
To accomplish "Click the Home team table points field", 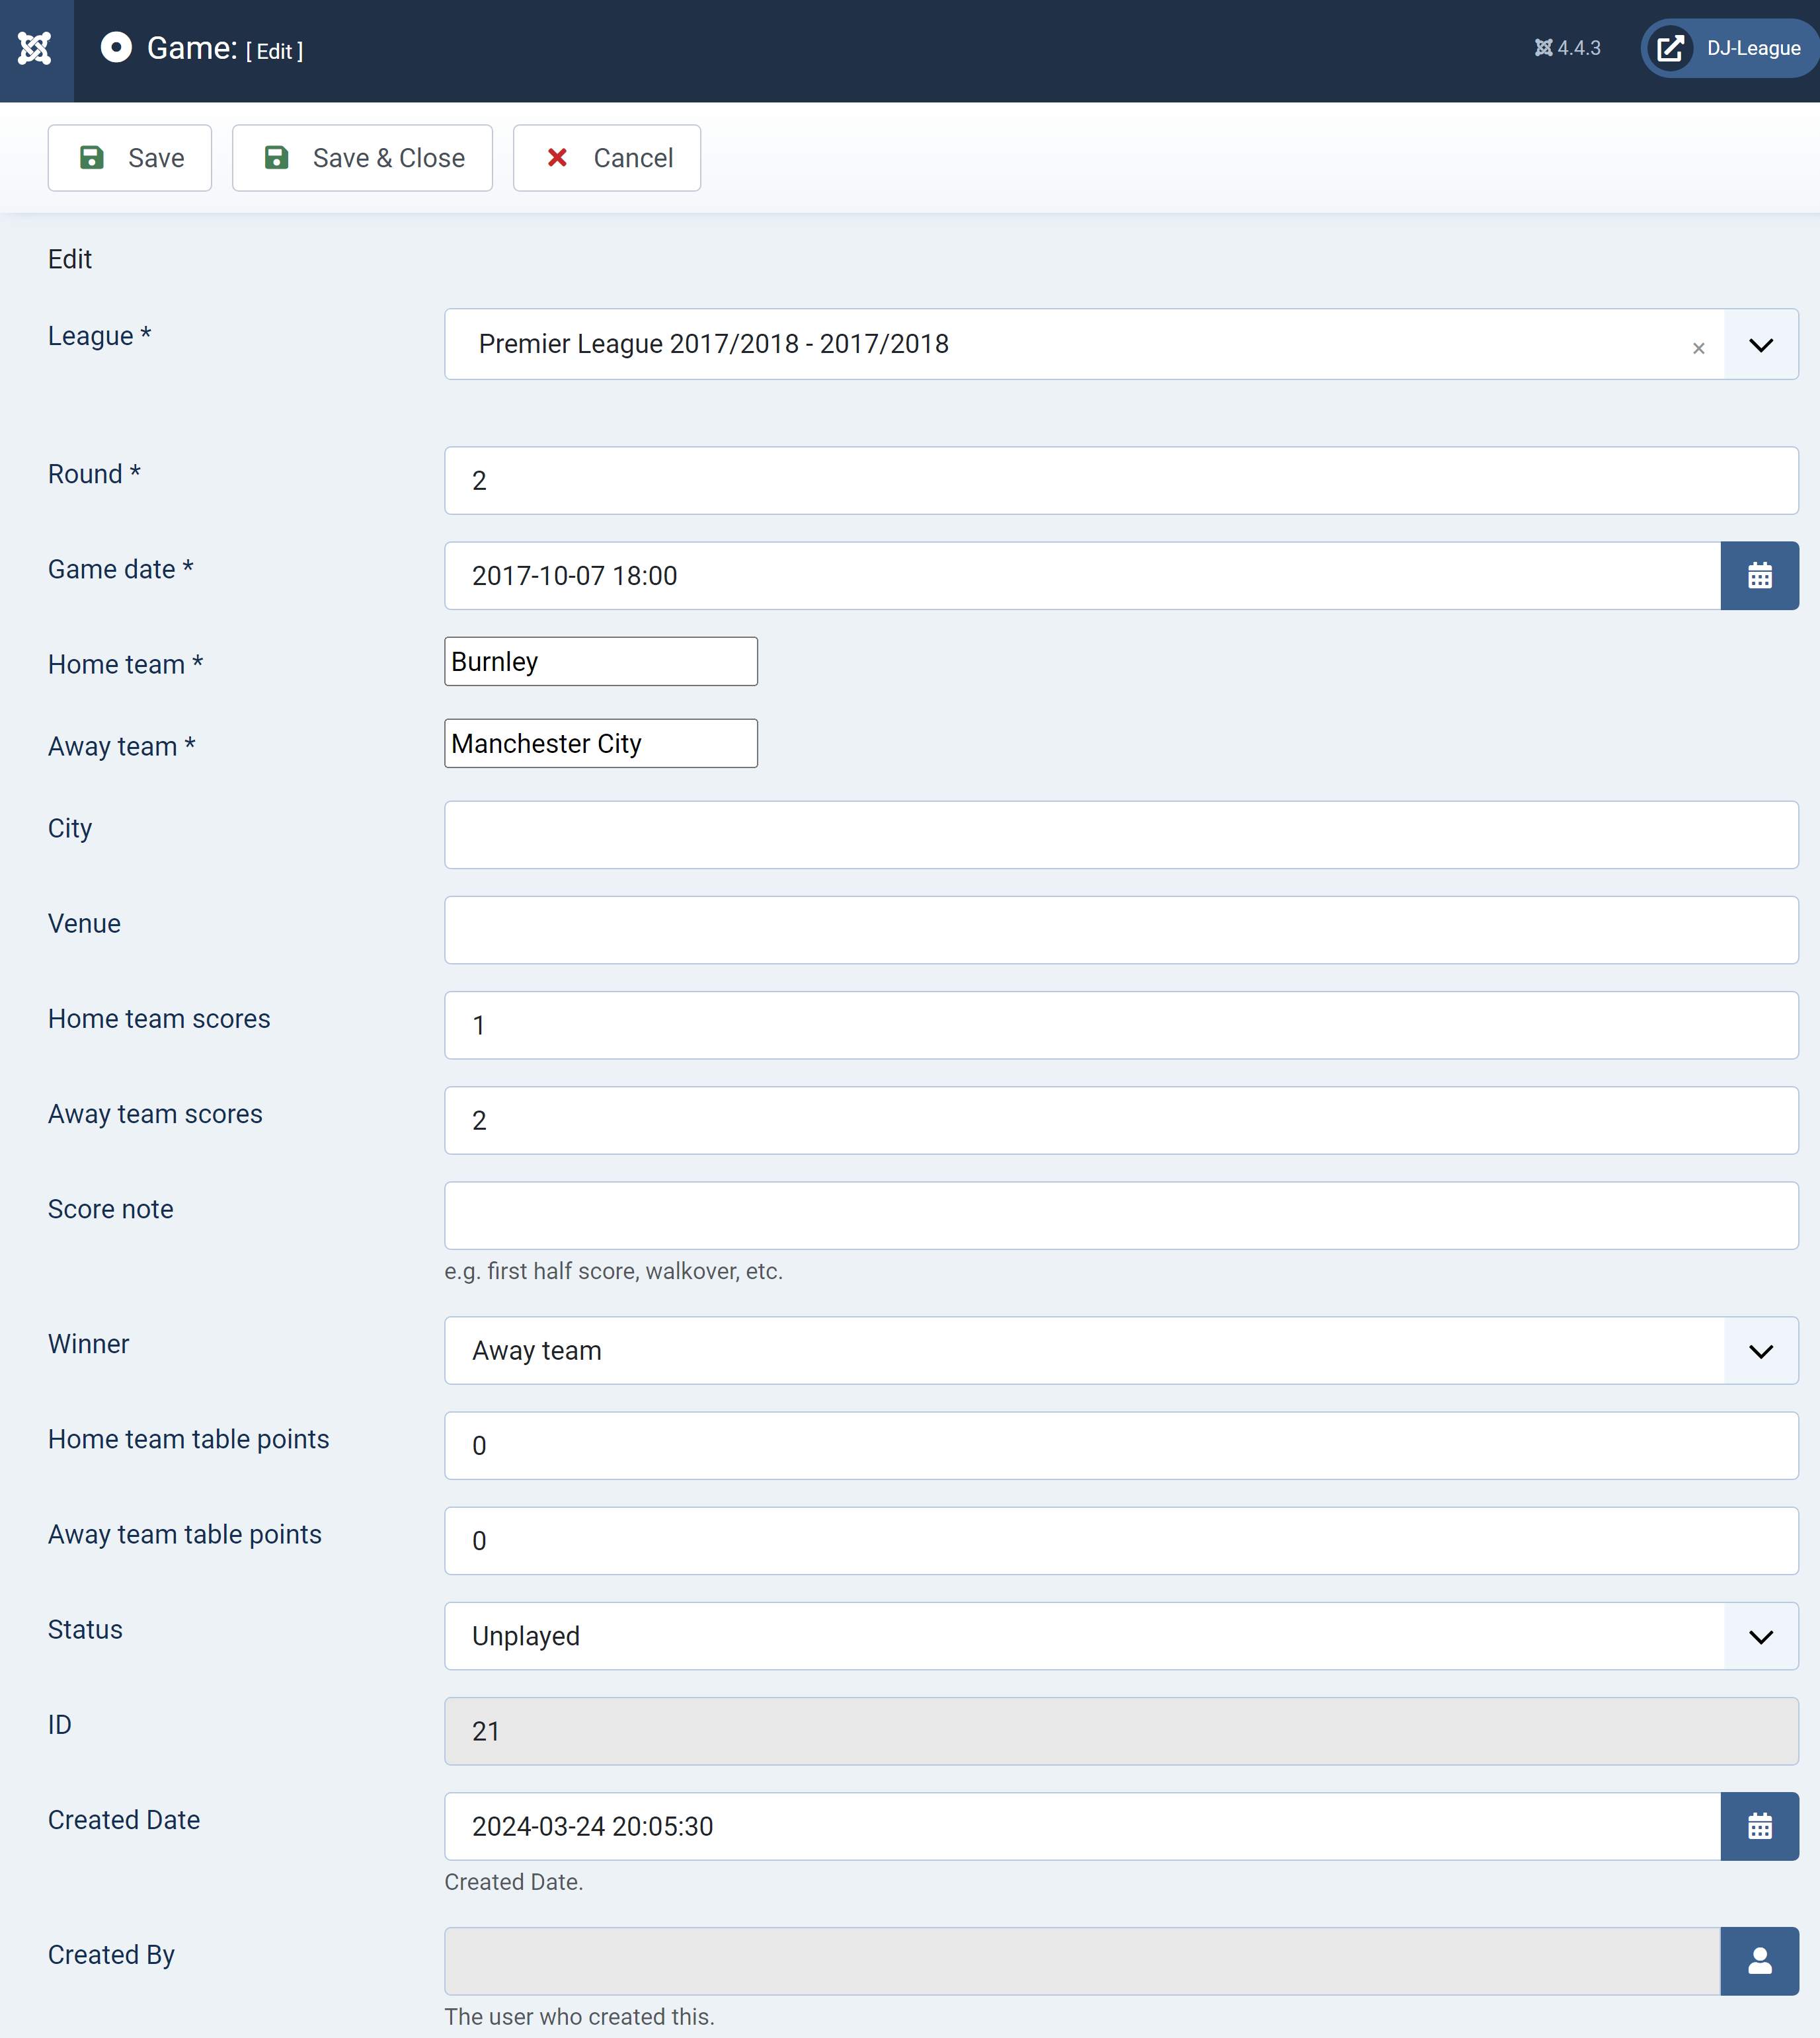I will click(1121, 1446).
